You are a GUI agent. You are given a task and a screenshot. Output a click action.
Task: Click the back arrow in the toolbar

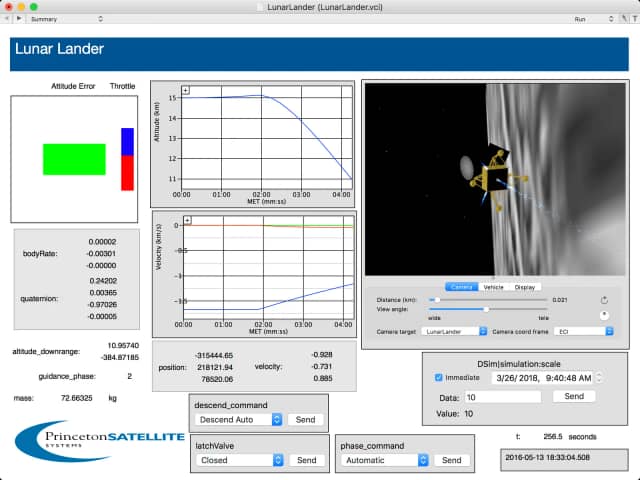(7, 19)
